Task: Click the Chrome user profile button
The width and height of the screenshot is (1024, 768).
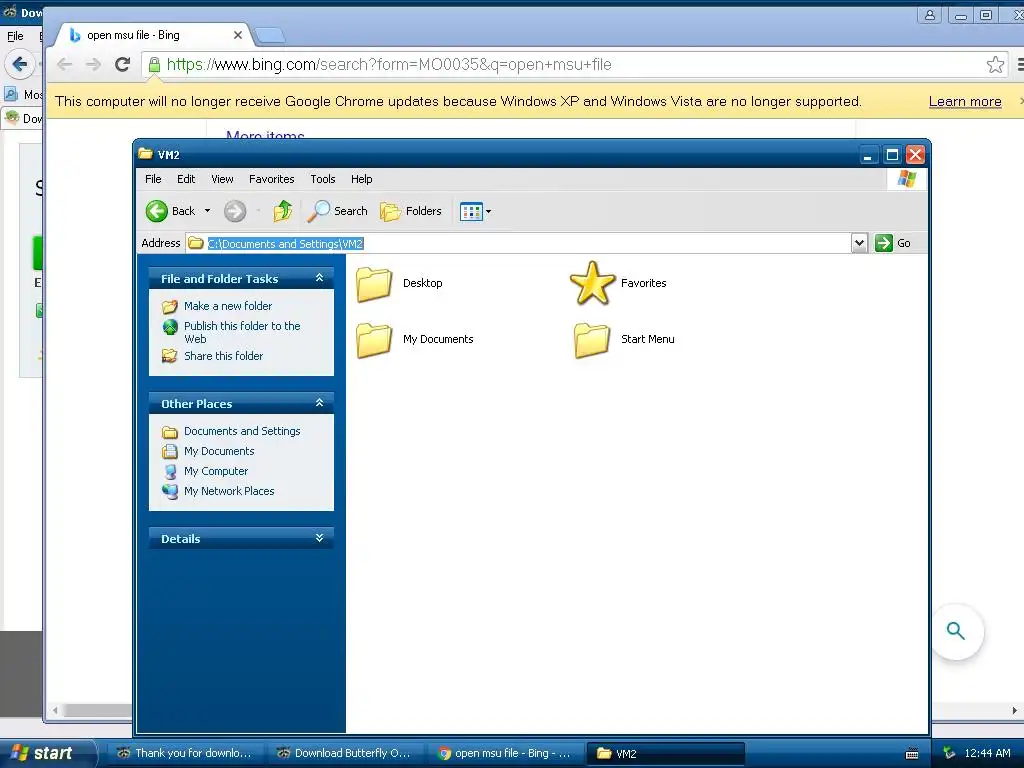Action: pos(929,15)
